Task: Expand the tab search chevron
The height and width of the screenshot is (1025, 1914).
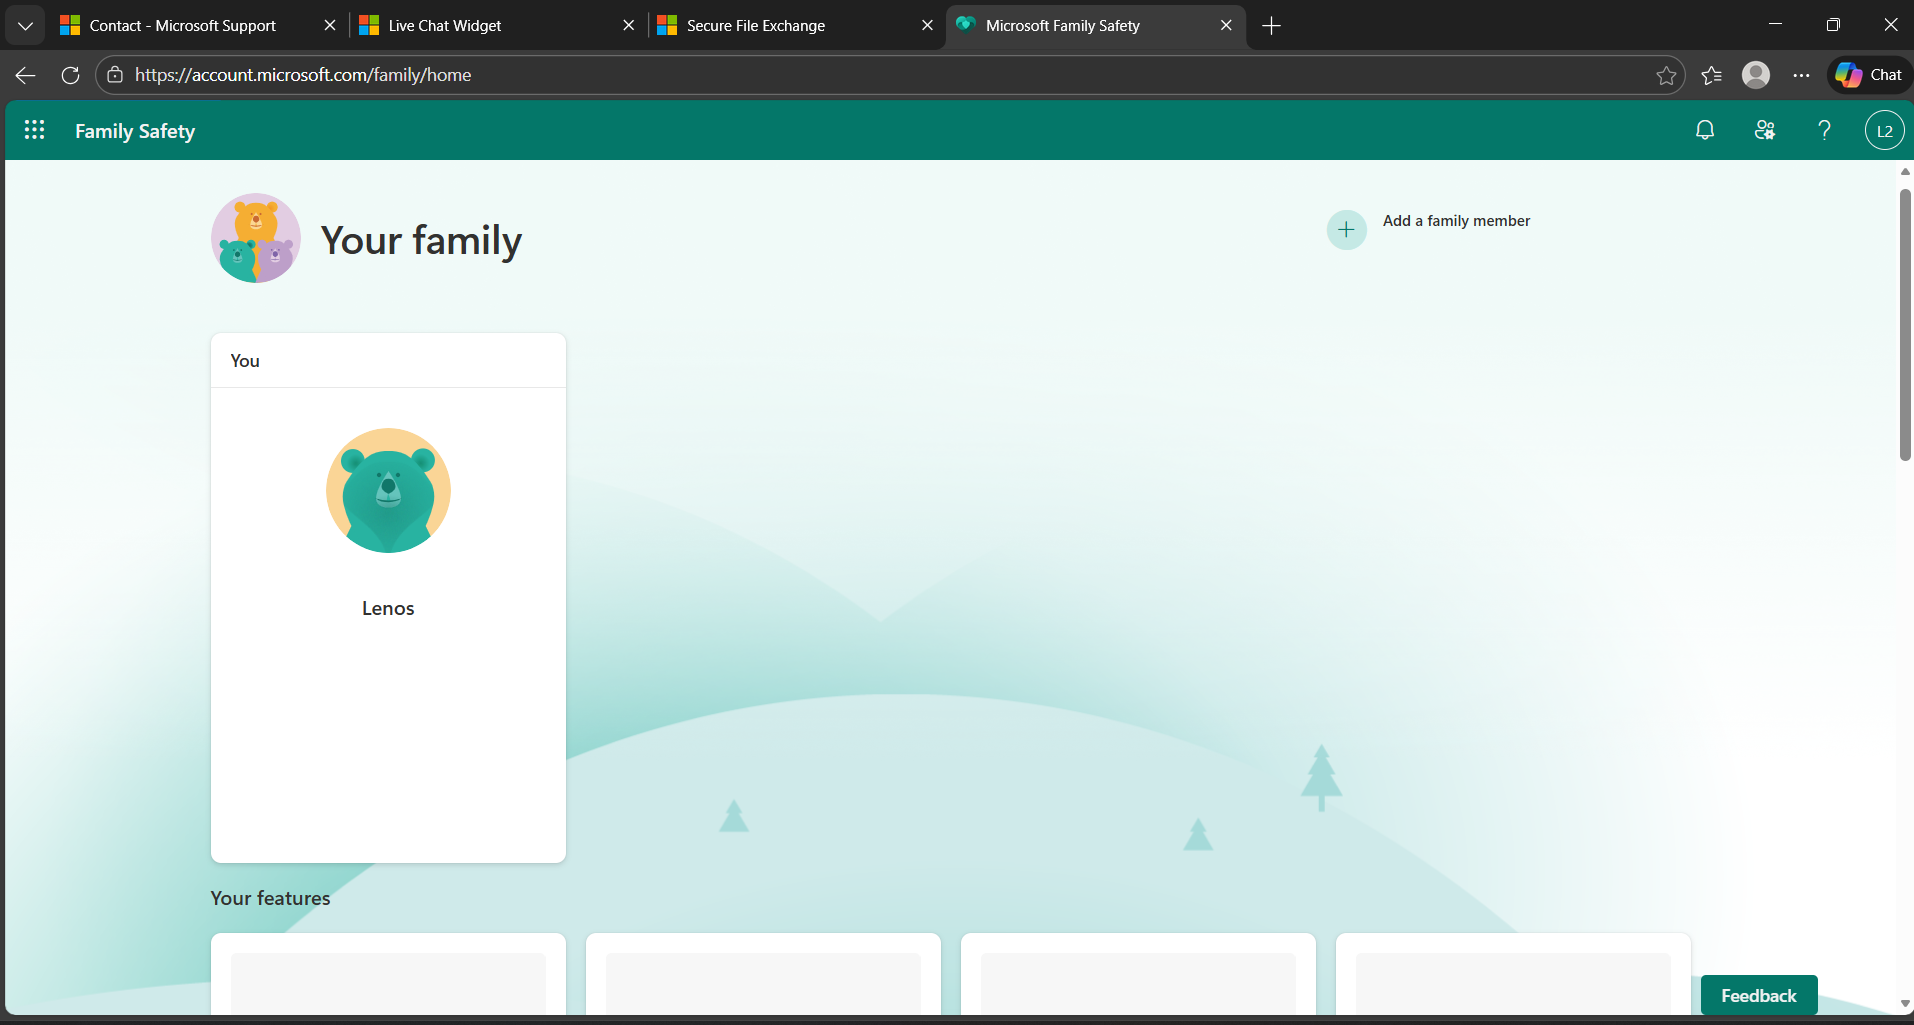Action: 25,25
